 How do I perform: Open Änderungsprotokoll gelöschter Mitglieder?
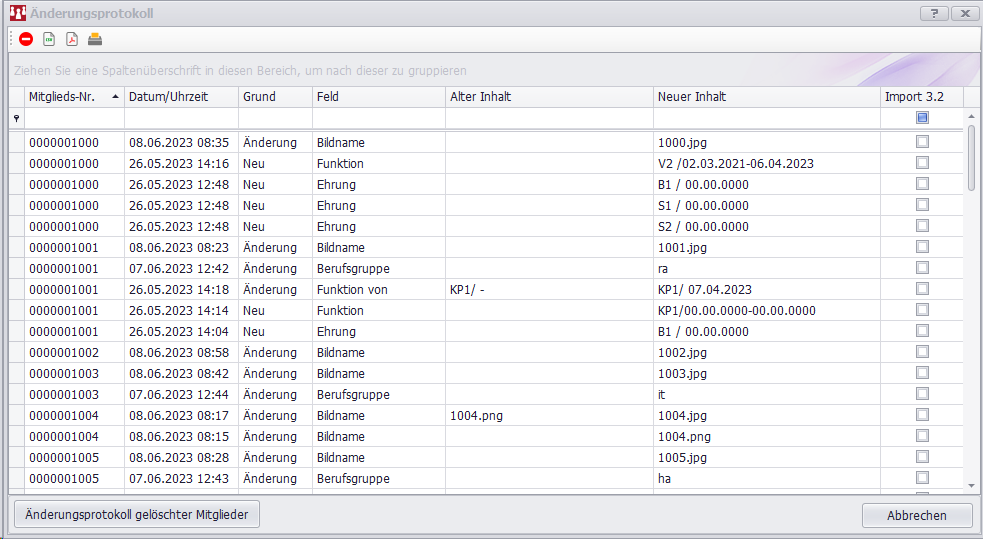coord(137,515)
